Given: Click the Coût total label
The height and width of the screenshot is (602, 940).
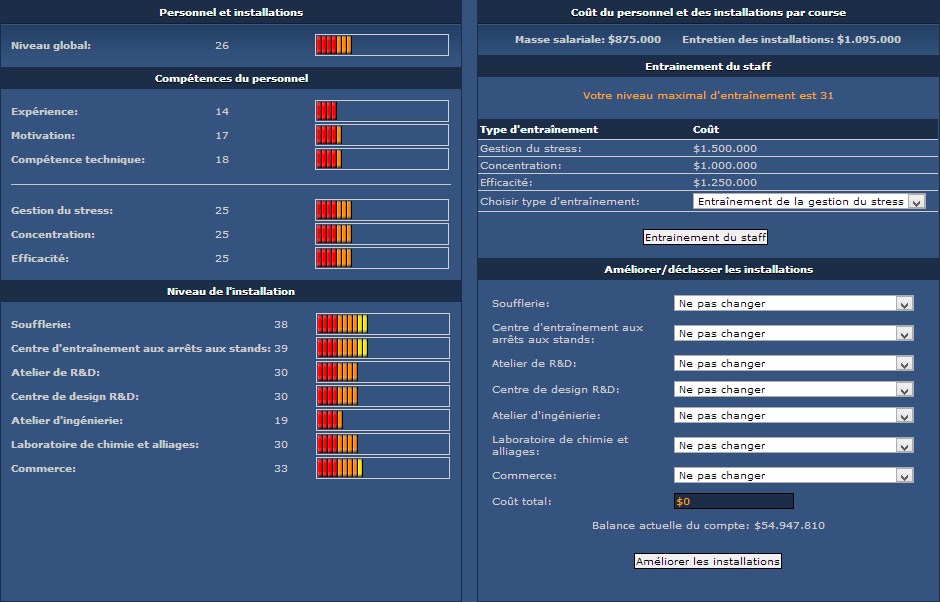Looking at the screenshot, I should 522,501.
